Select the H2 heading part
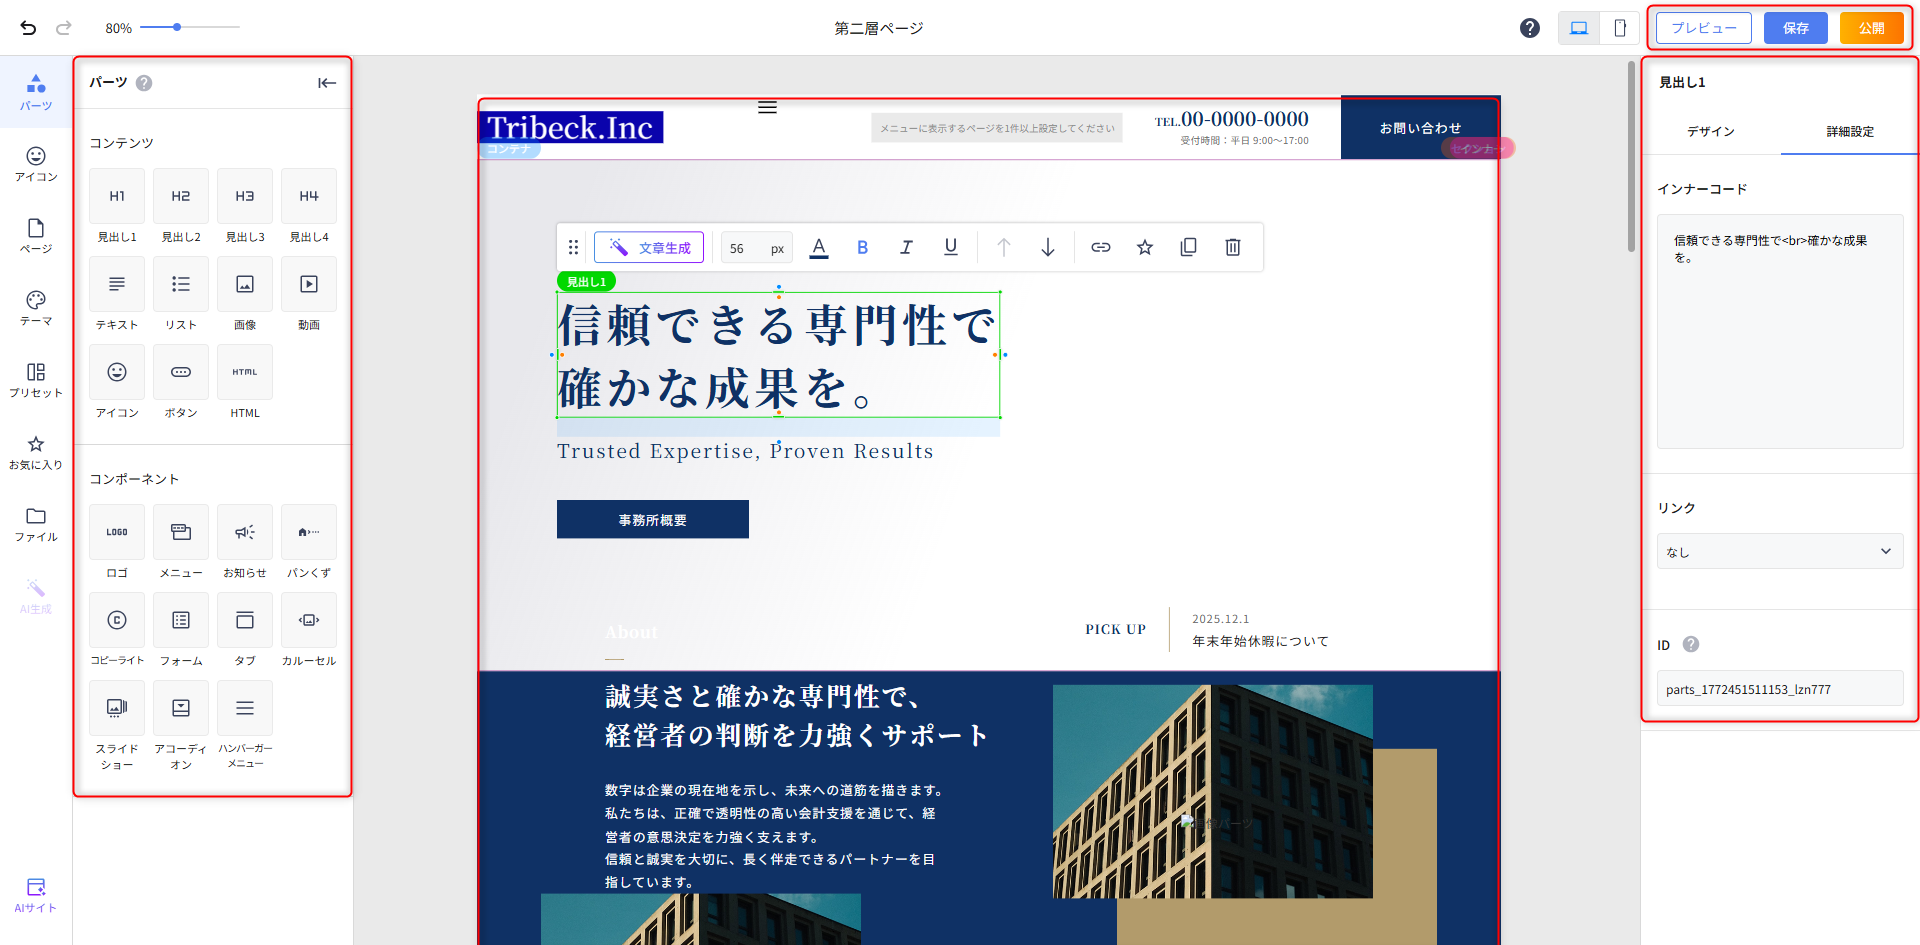The image size is (1920, 945). [181, 197]
